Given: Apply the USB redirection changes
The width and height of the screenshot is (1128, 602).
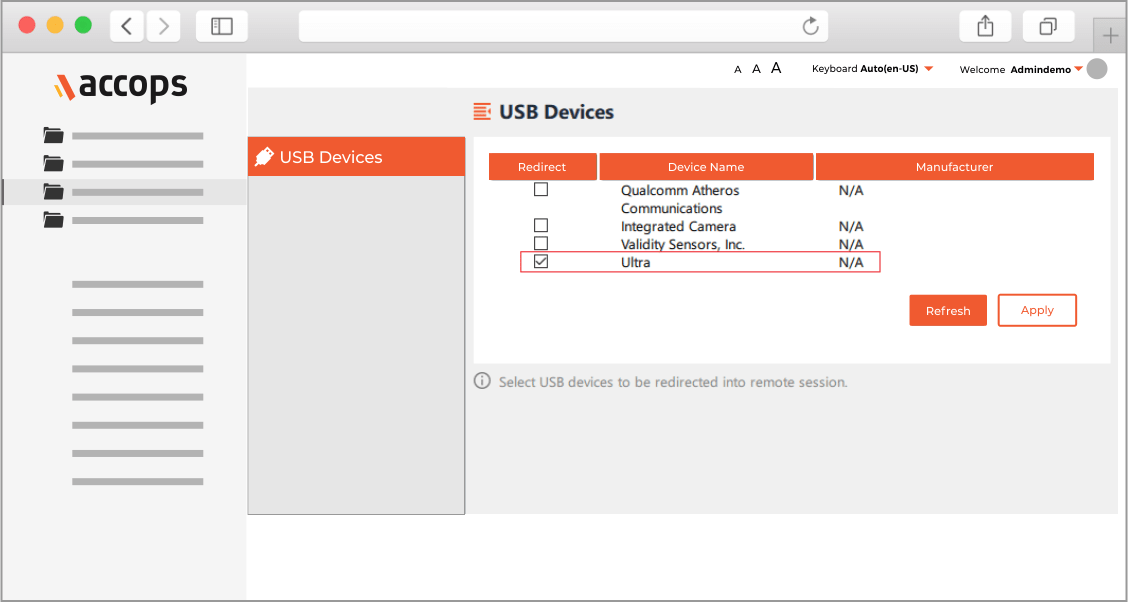Looking at the screenshot, I should click(1037, 310).
